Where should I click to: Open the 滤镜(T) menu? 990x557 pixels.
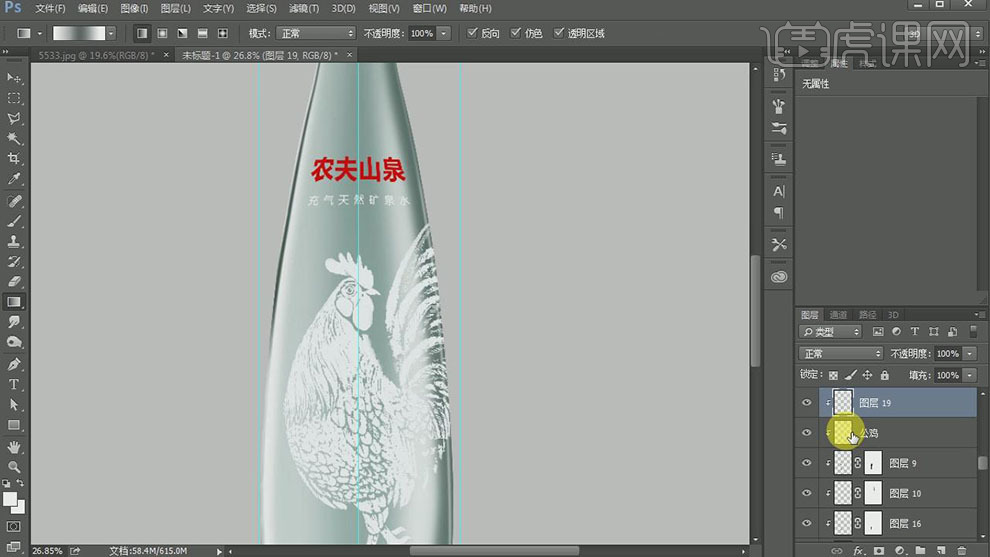304,8
